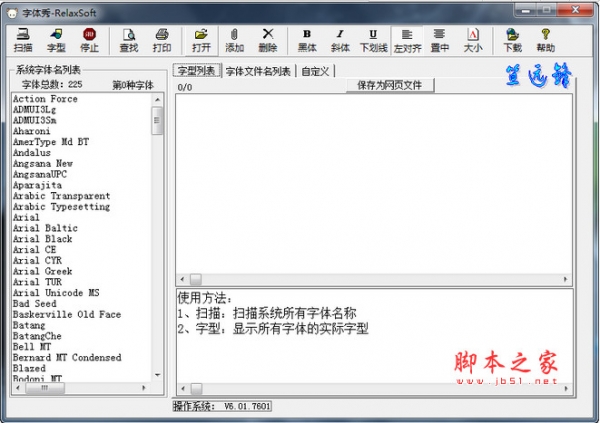The height and width of the screenshot is (423, 600).
Task: Select 置中 center alignment
Action: pyautogui.click(x=439, y=40)
